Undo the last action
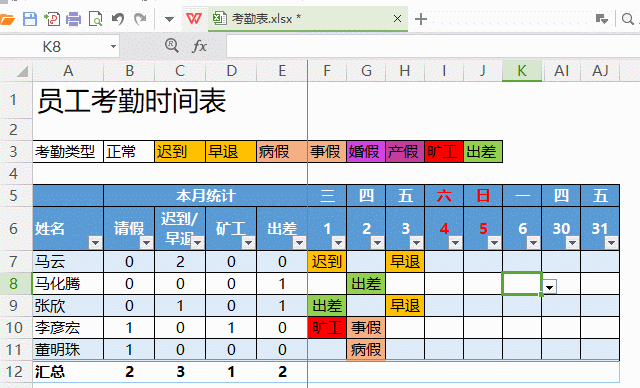This screenshot has height=388, width=640. point(118,19)
